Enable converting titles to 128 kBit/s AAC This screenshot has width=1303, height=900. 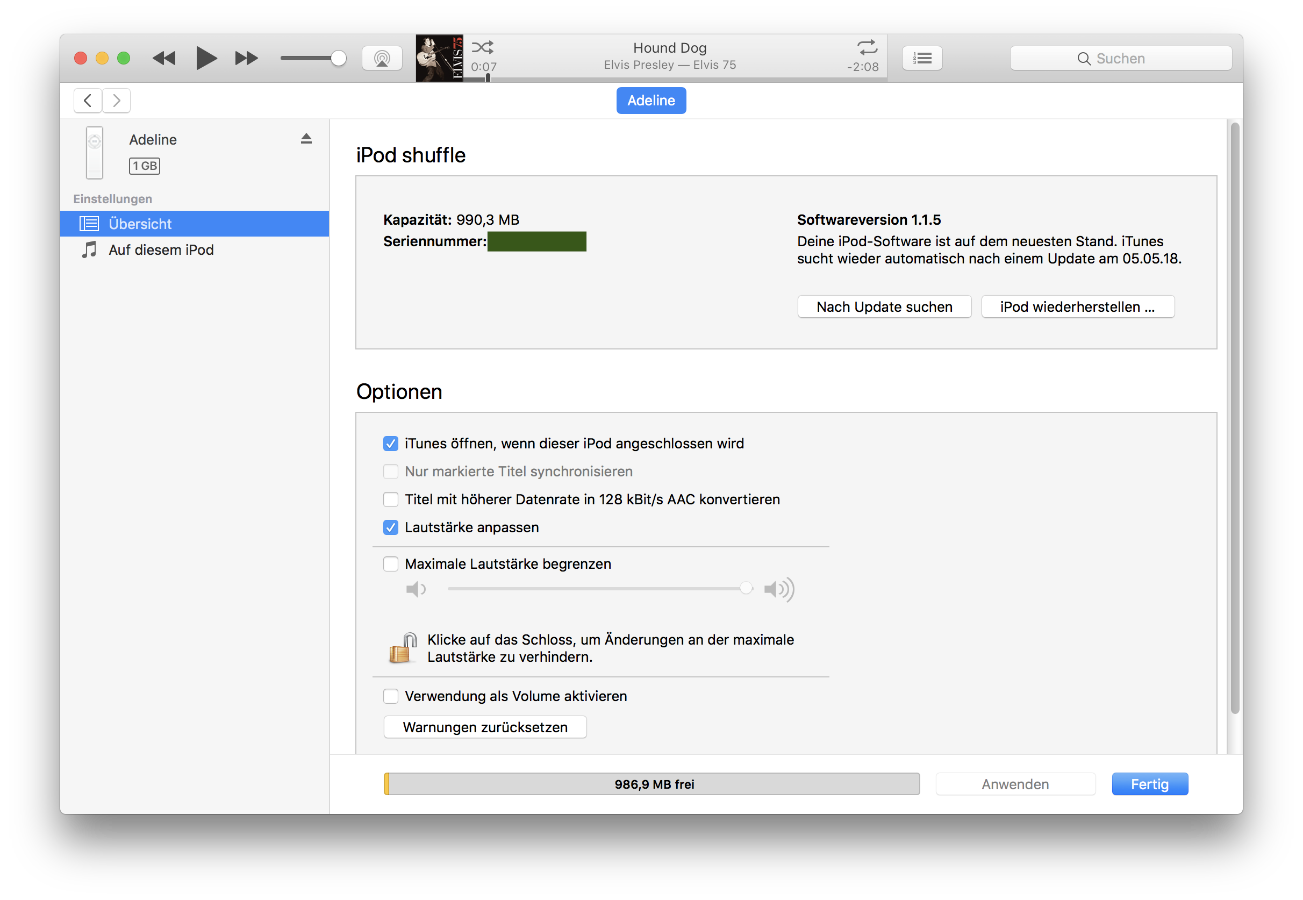[391, 499]
